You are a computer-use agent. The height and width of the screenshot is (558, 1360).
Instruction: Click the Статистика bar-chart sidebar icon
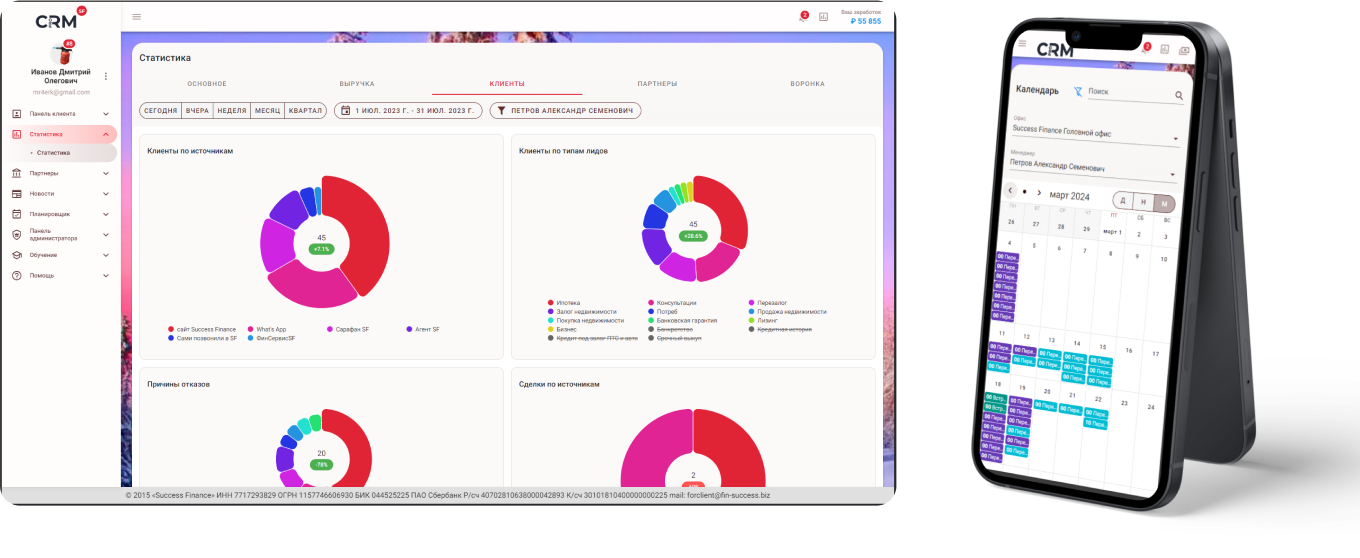pos(17,134)
